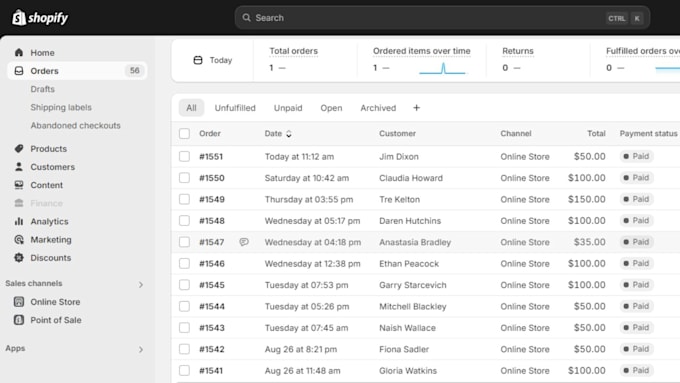
Task: Check the box for order #1545
Action: click(x=184, y=285)
